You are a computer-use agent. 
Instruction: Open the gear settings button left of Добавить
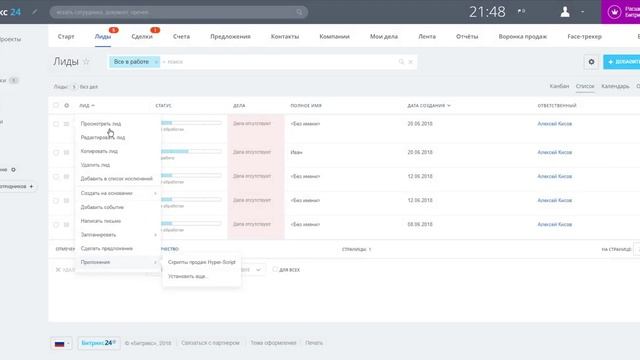pyautogui.click(x=591, y=62)
